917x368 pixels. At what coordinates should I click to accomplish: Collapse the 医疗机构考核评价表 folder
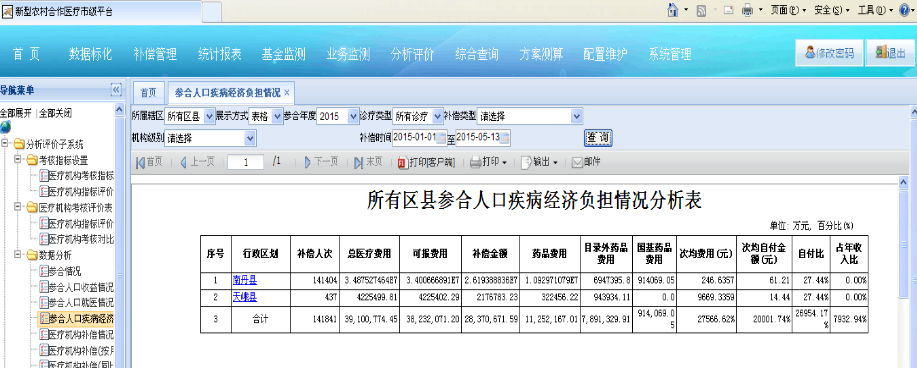tap(17, 207)
